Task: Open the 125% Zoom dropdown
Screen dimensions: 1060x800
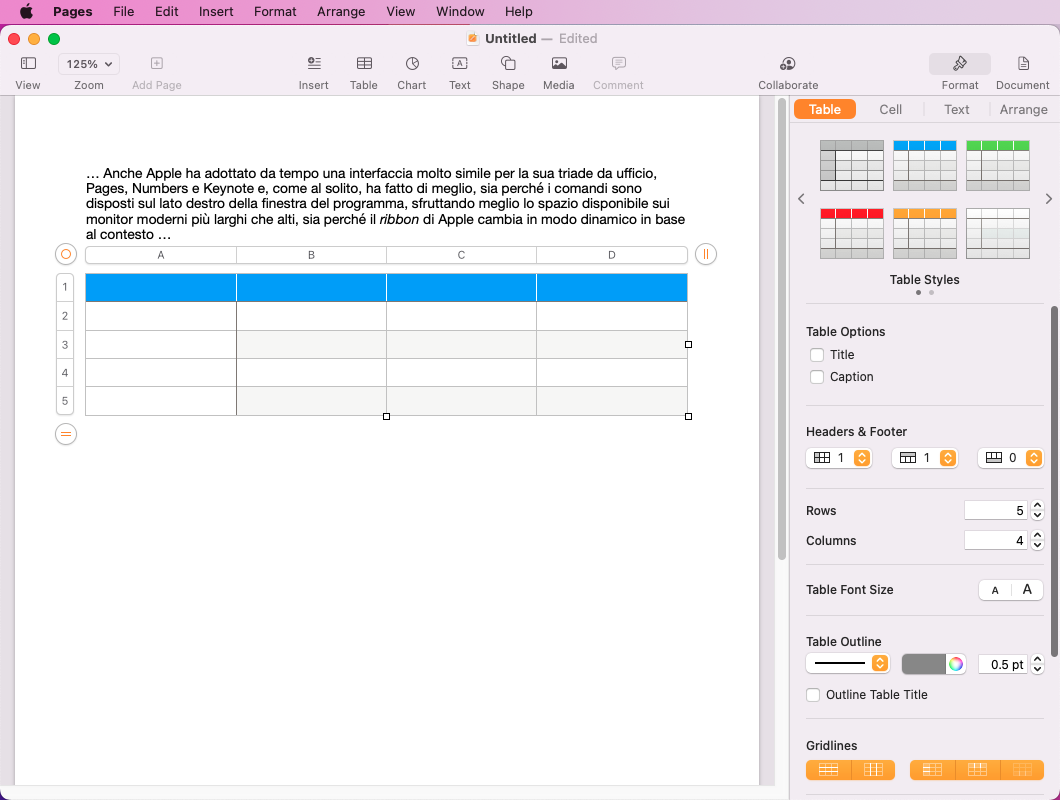Action: pyautogui.click(x=89, y=64)
